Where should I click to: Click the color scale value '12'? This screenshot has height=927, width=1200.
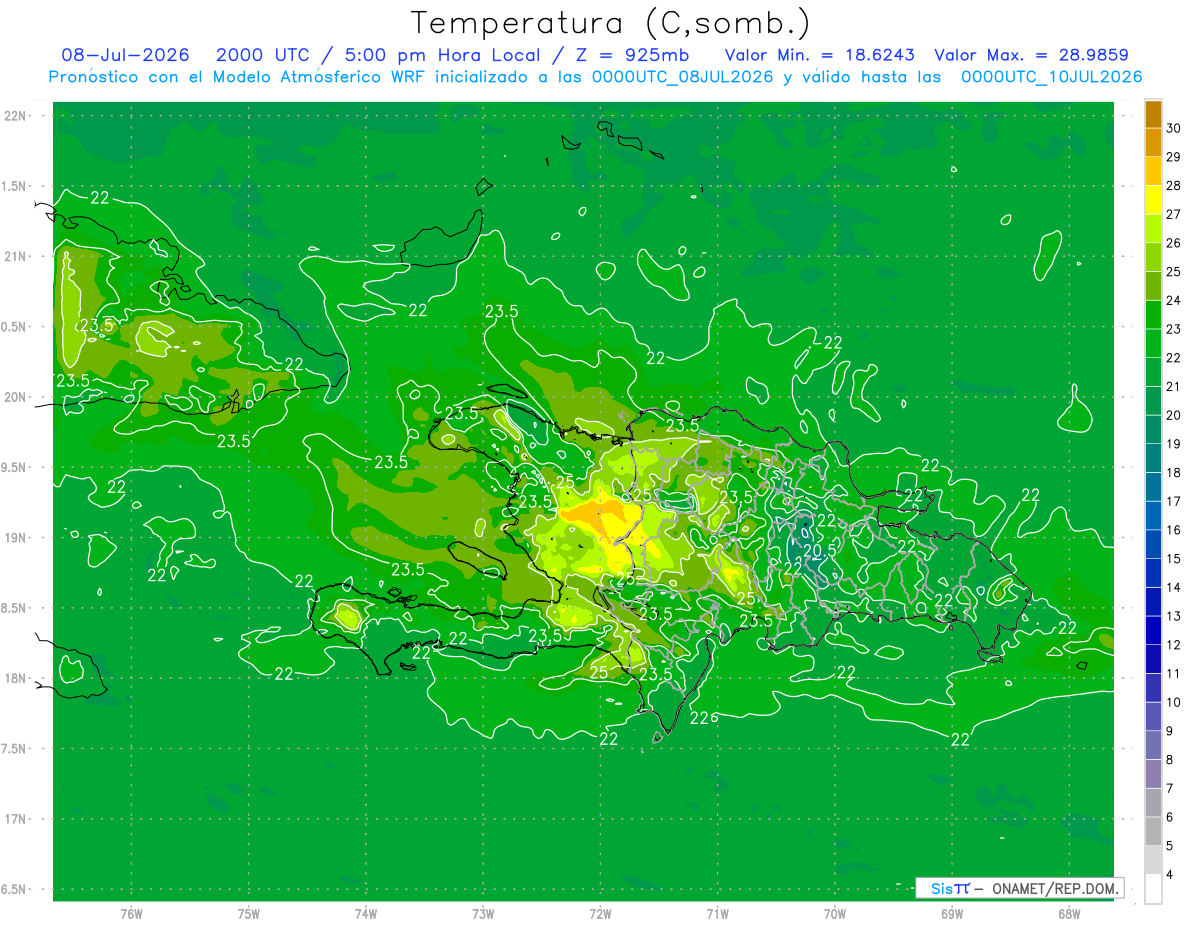(1174, 644)
